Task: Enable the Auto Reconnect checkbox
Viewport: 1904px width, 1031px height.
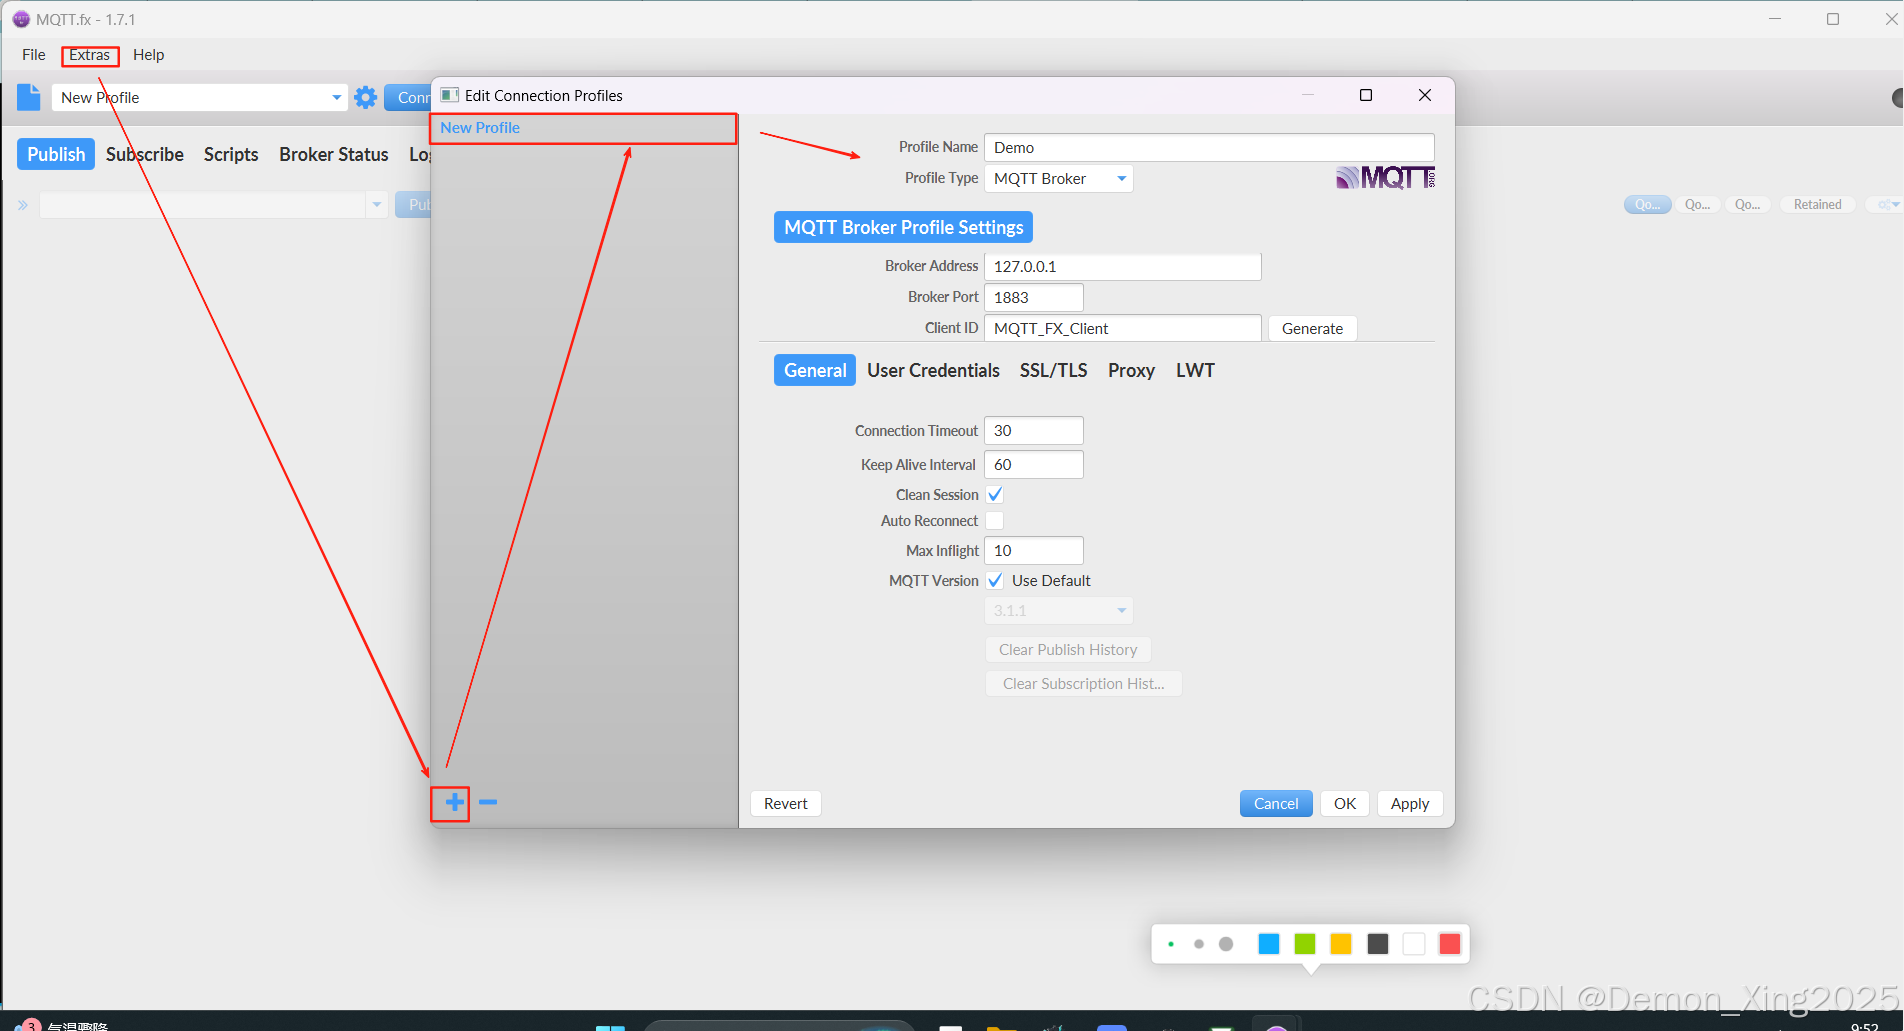Action: [995, 521]
